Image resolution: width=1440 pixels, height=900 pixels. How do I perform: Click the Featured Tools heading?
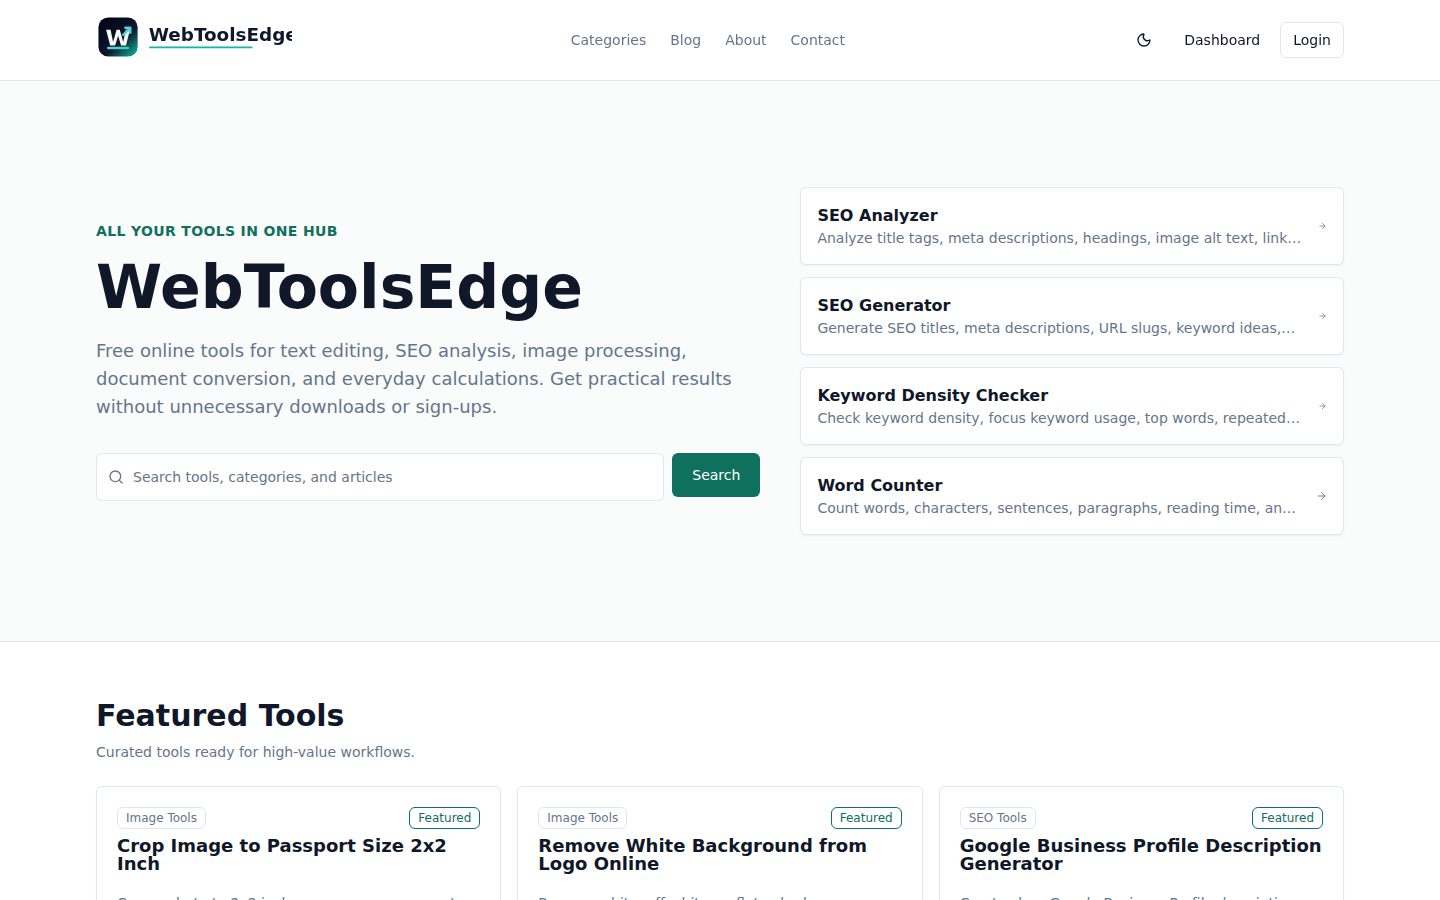[x=220, y=715]
